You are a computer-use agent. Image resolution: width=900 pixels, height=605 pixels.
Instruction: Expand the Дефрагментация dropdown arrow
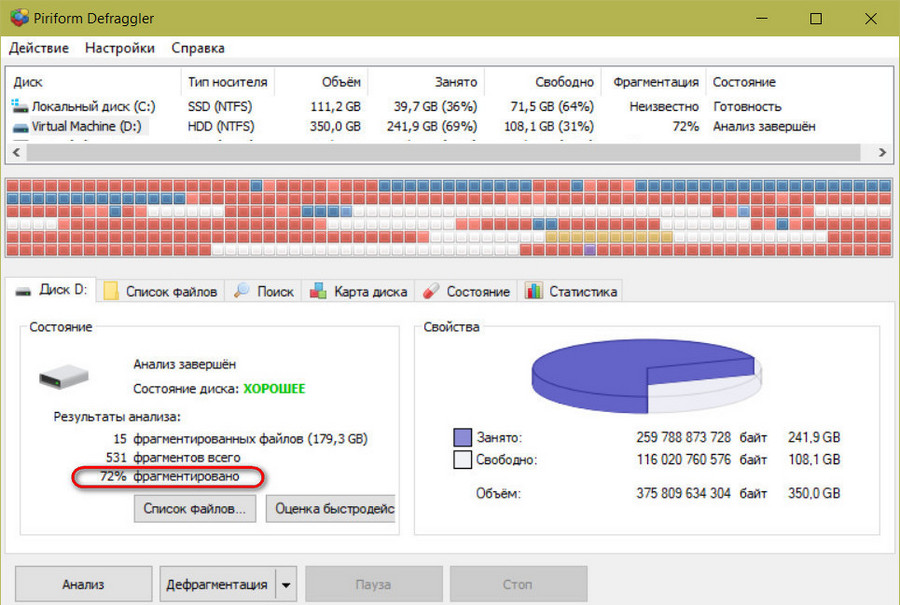pyautogui.click(x=286, y=585)
